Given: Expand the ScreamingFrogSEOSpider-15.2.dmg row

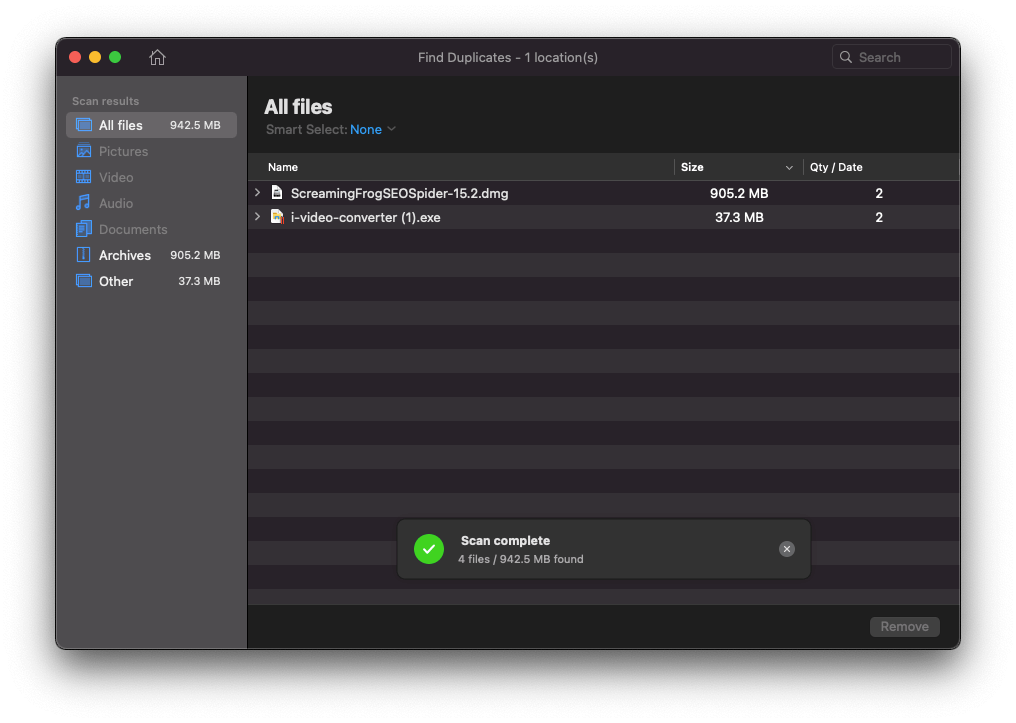Looking at the screenshot, I should point(257,192).
